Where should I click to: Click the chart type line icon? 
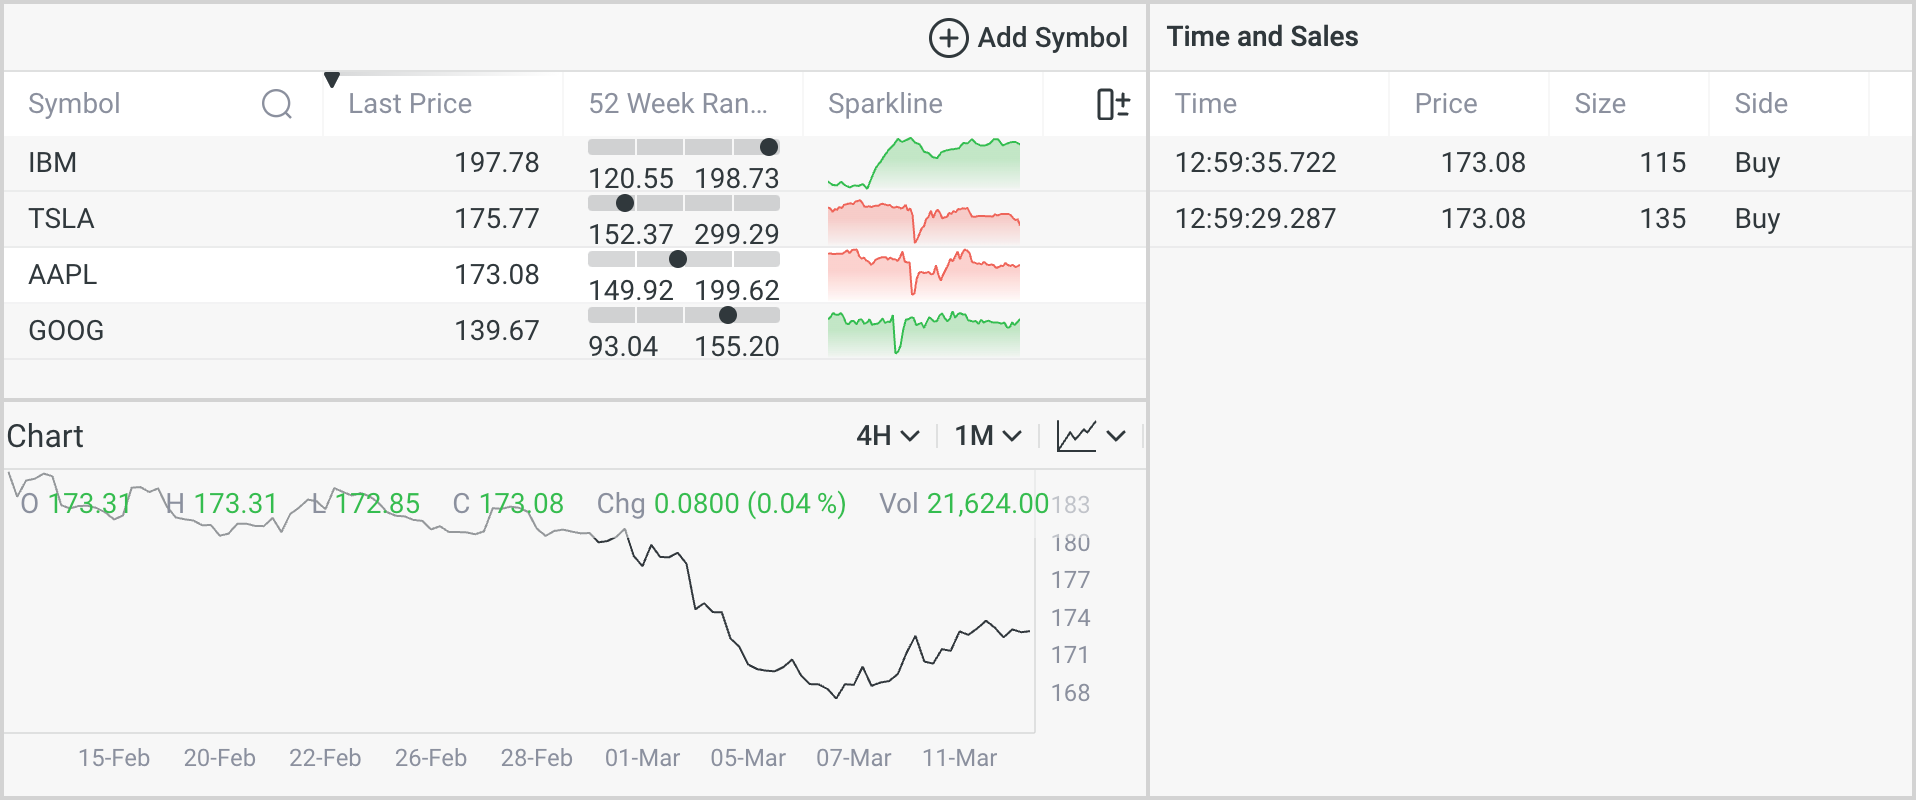click(1076, 436)
